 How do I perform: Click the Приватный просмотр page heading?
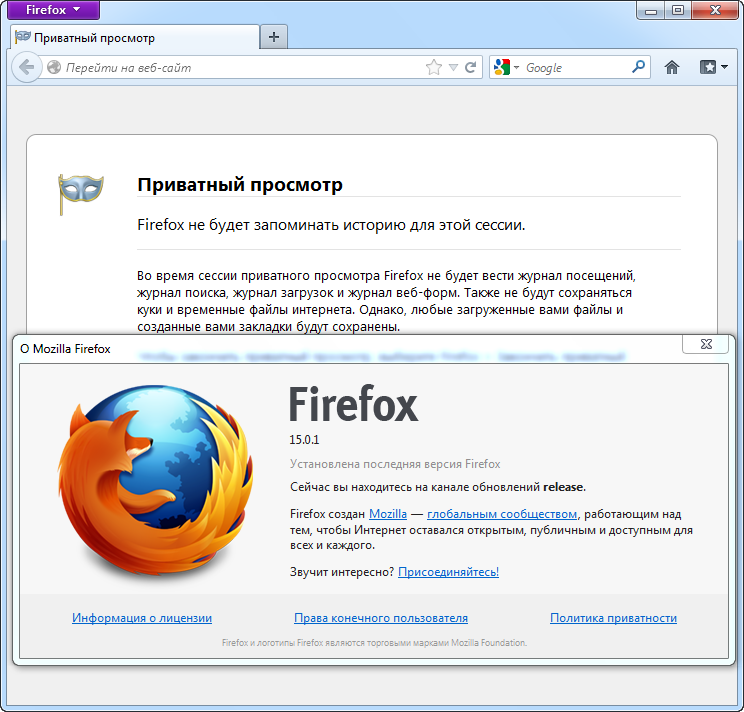(x=240, y=185)
